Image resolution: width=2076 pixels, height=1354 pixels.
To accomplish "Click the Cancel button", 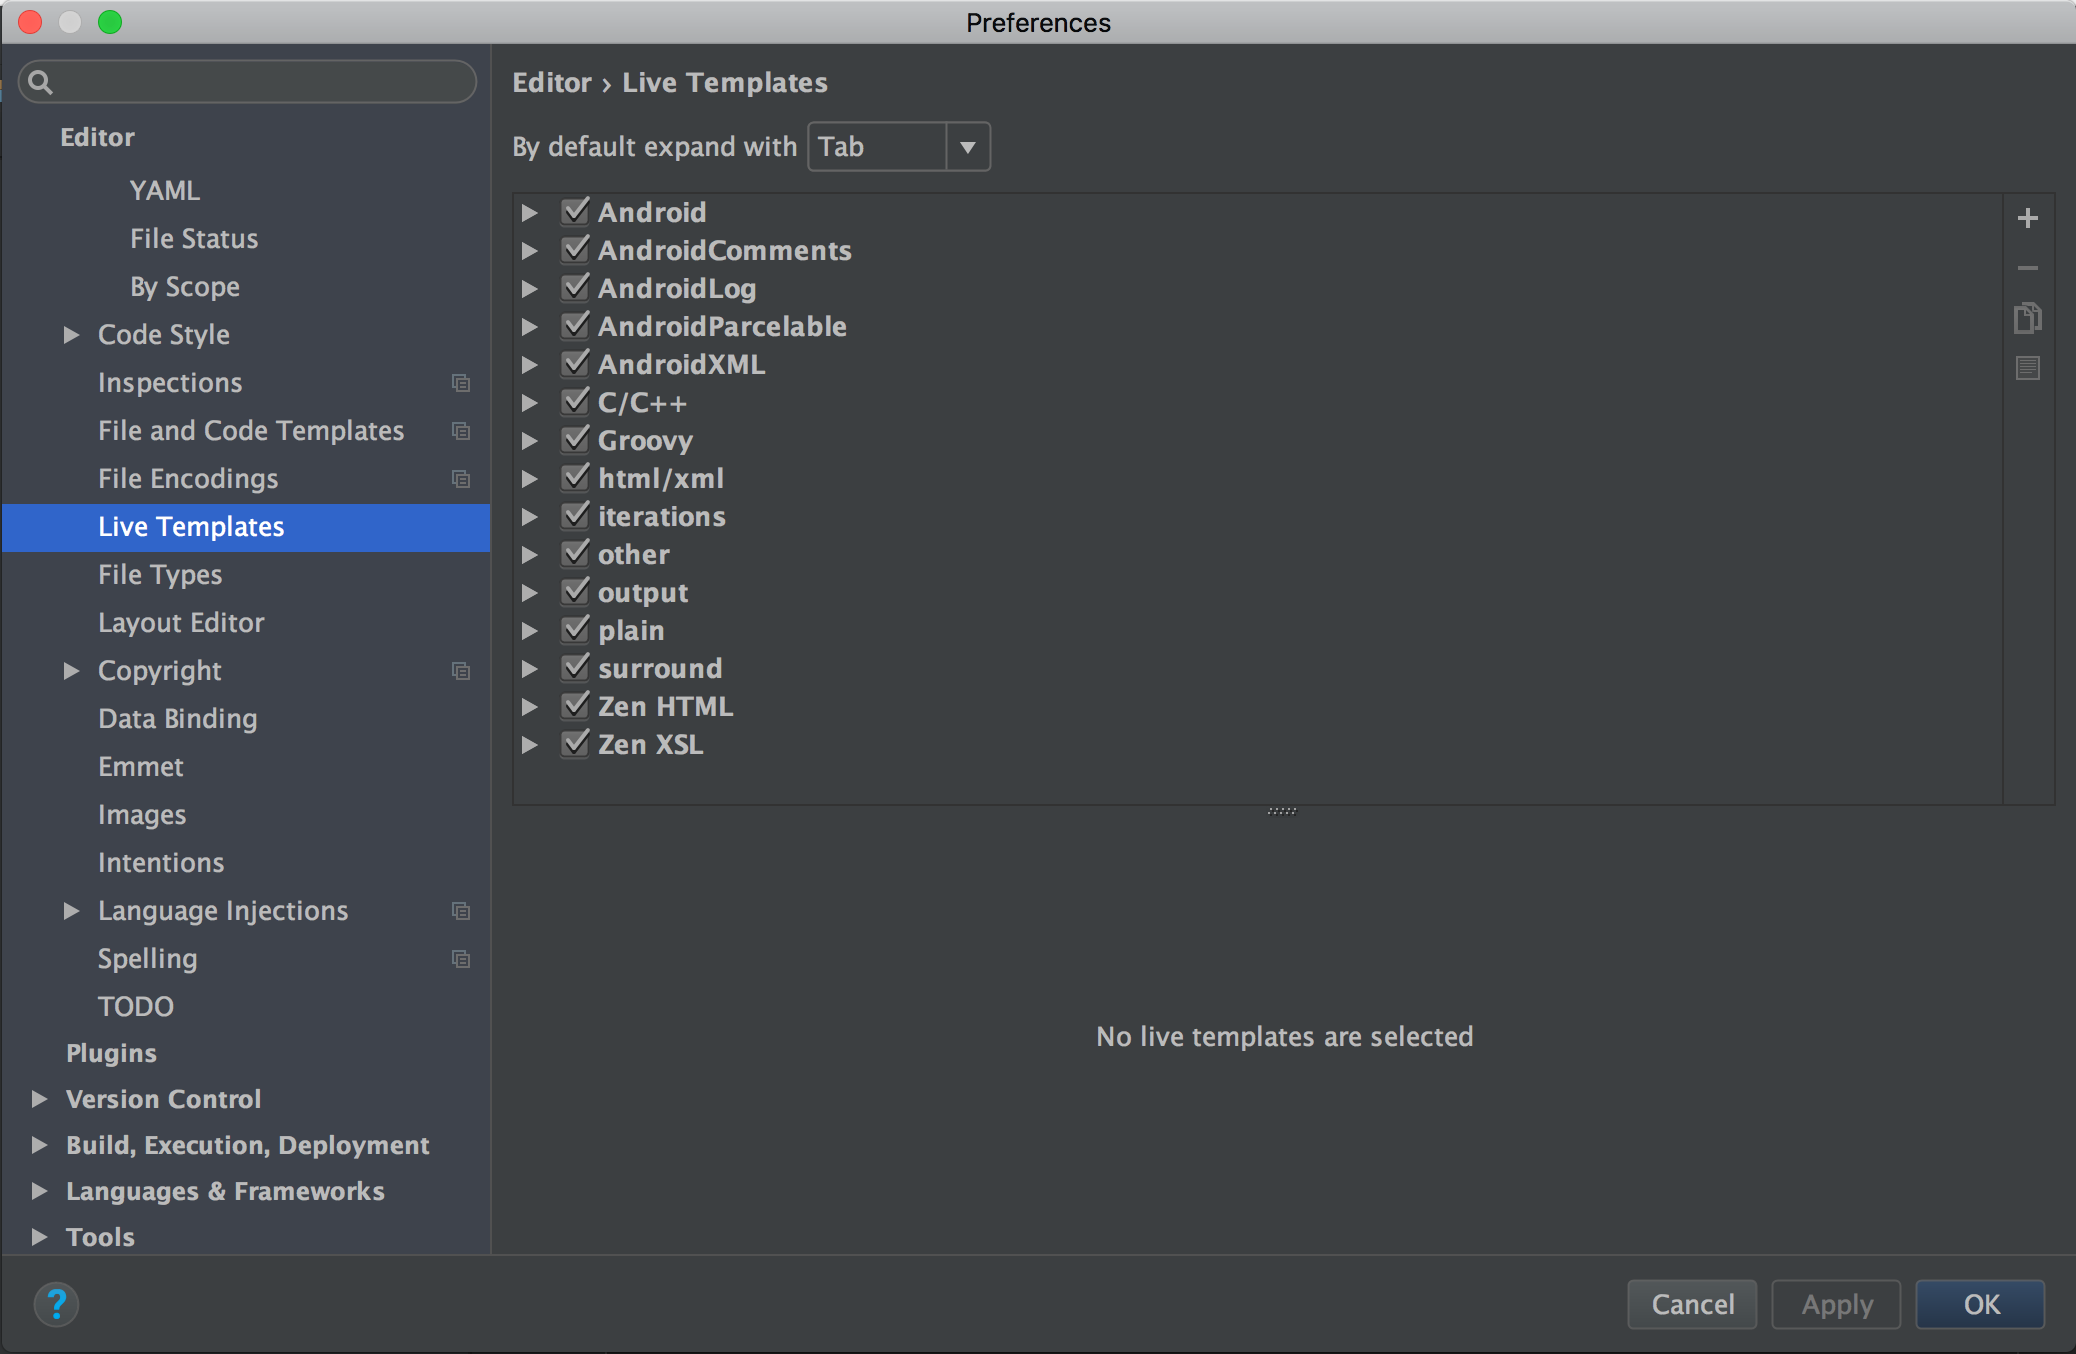I will 1692,1304.
